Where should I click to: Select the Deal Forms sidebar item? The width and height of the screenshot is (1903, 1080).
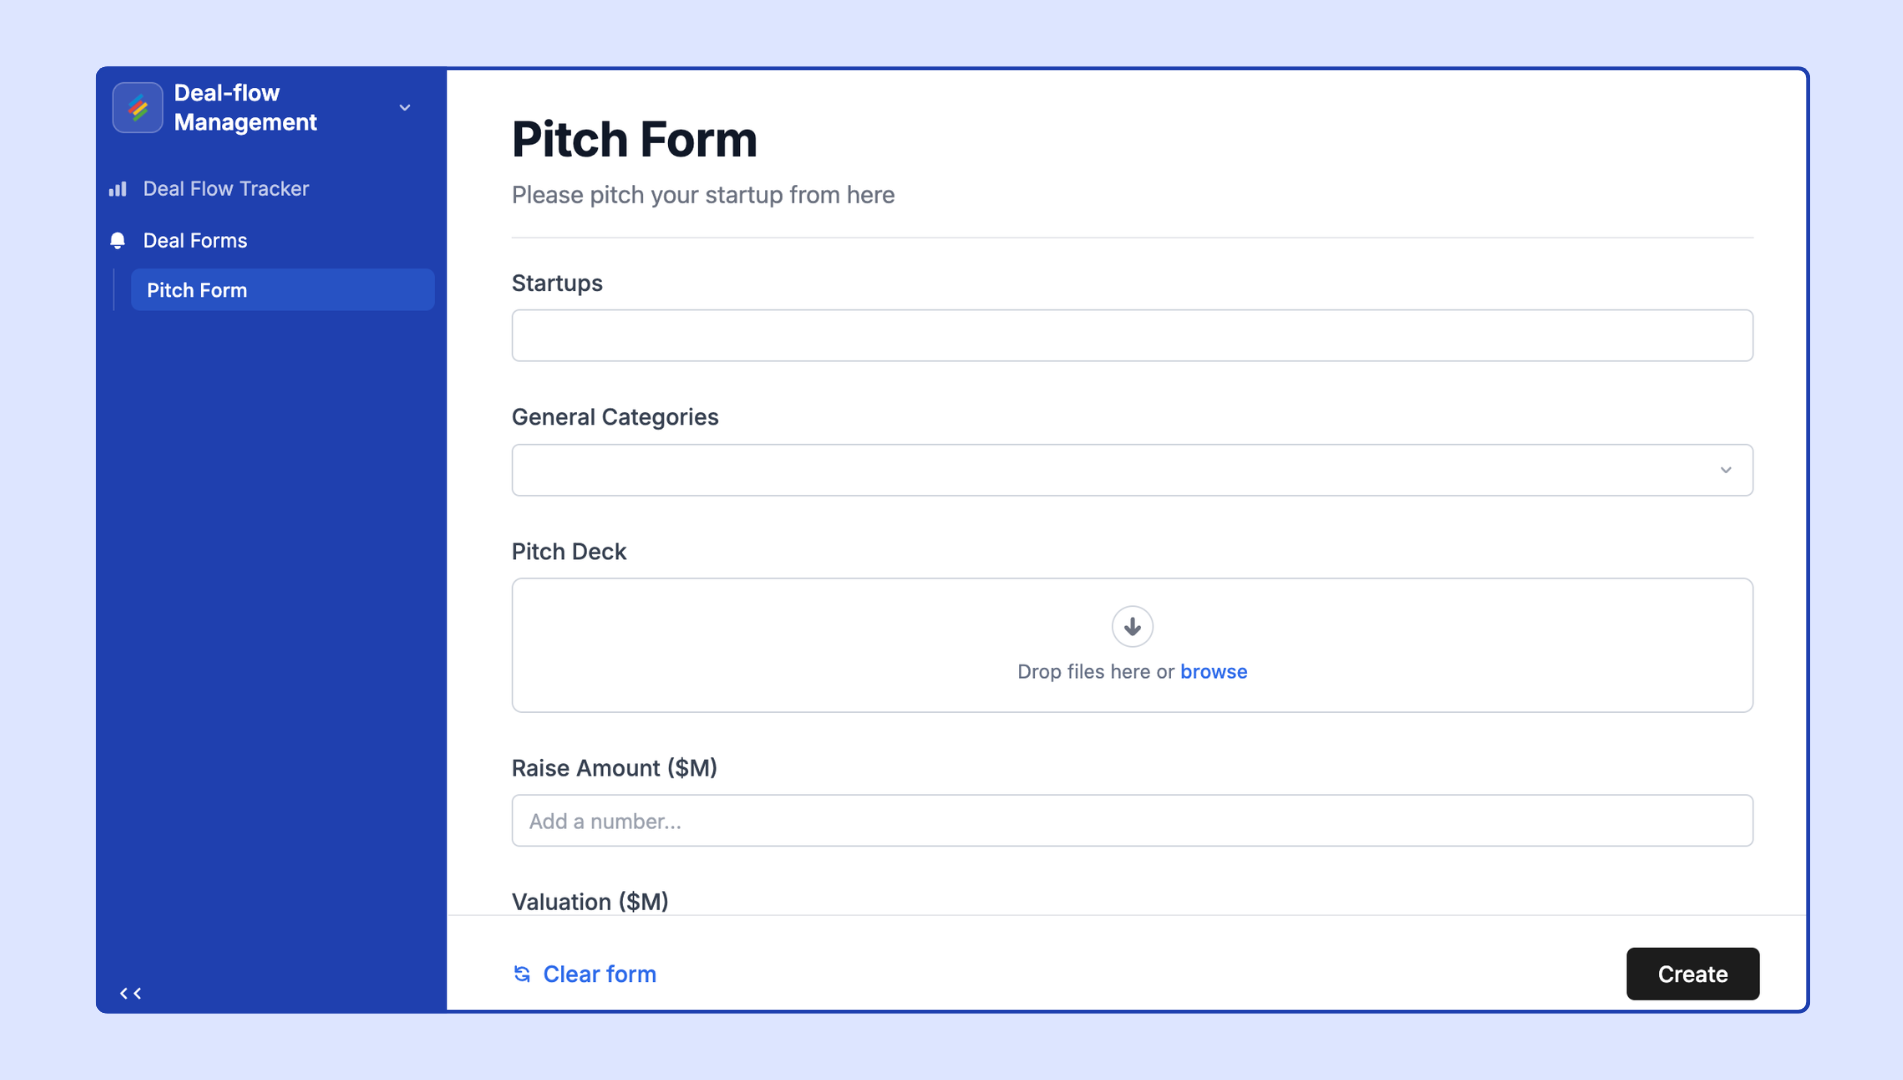coord(195,241)
